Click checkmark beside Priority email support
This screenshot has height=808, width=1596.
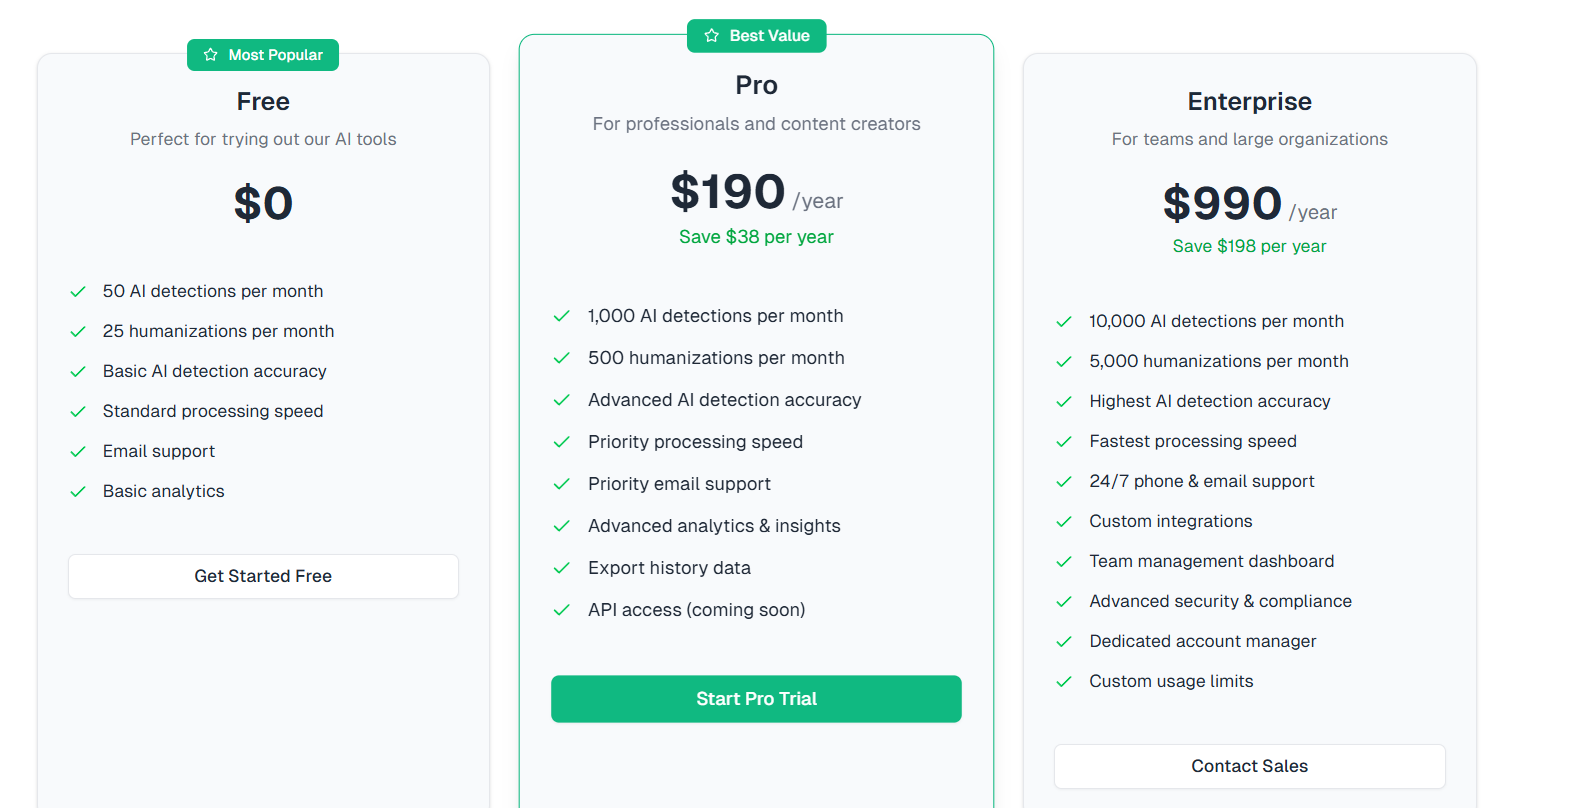[x=562, y=484]
